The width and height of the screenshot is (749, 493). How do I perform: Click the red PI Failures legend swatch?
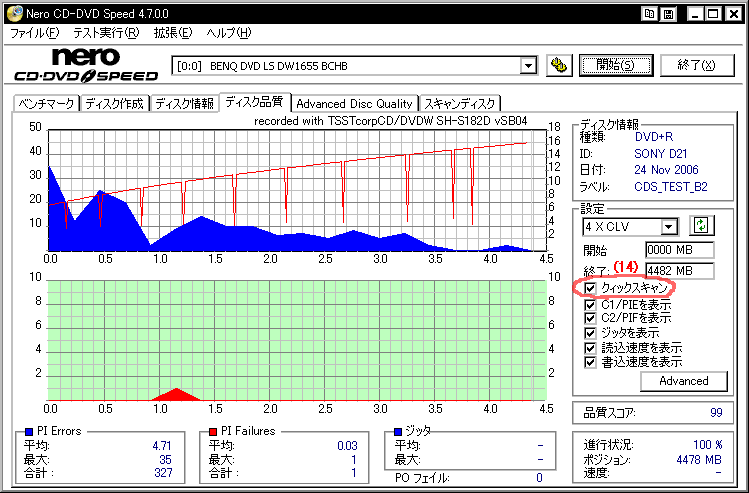click(x=213, y=432)
